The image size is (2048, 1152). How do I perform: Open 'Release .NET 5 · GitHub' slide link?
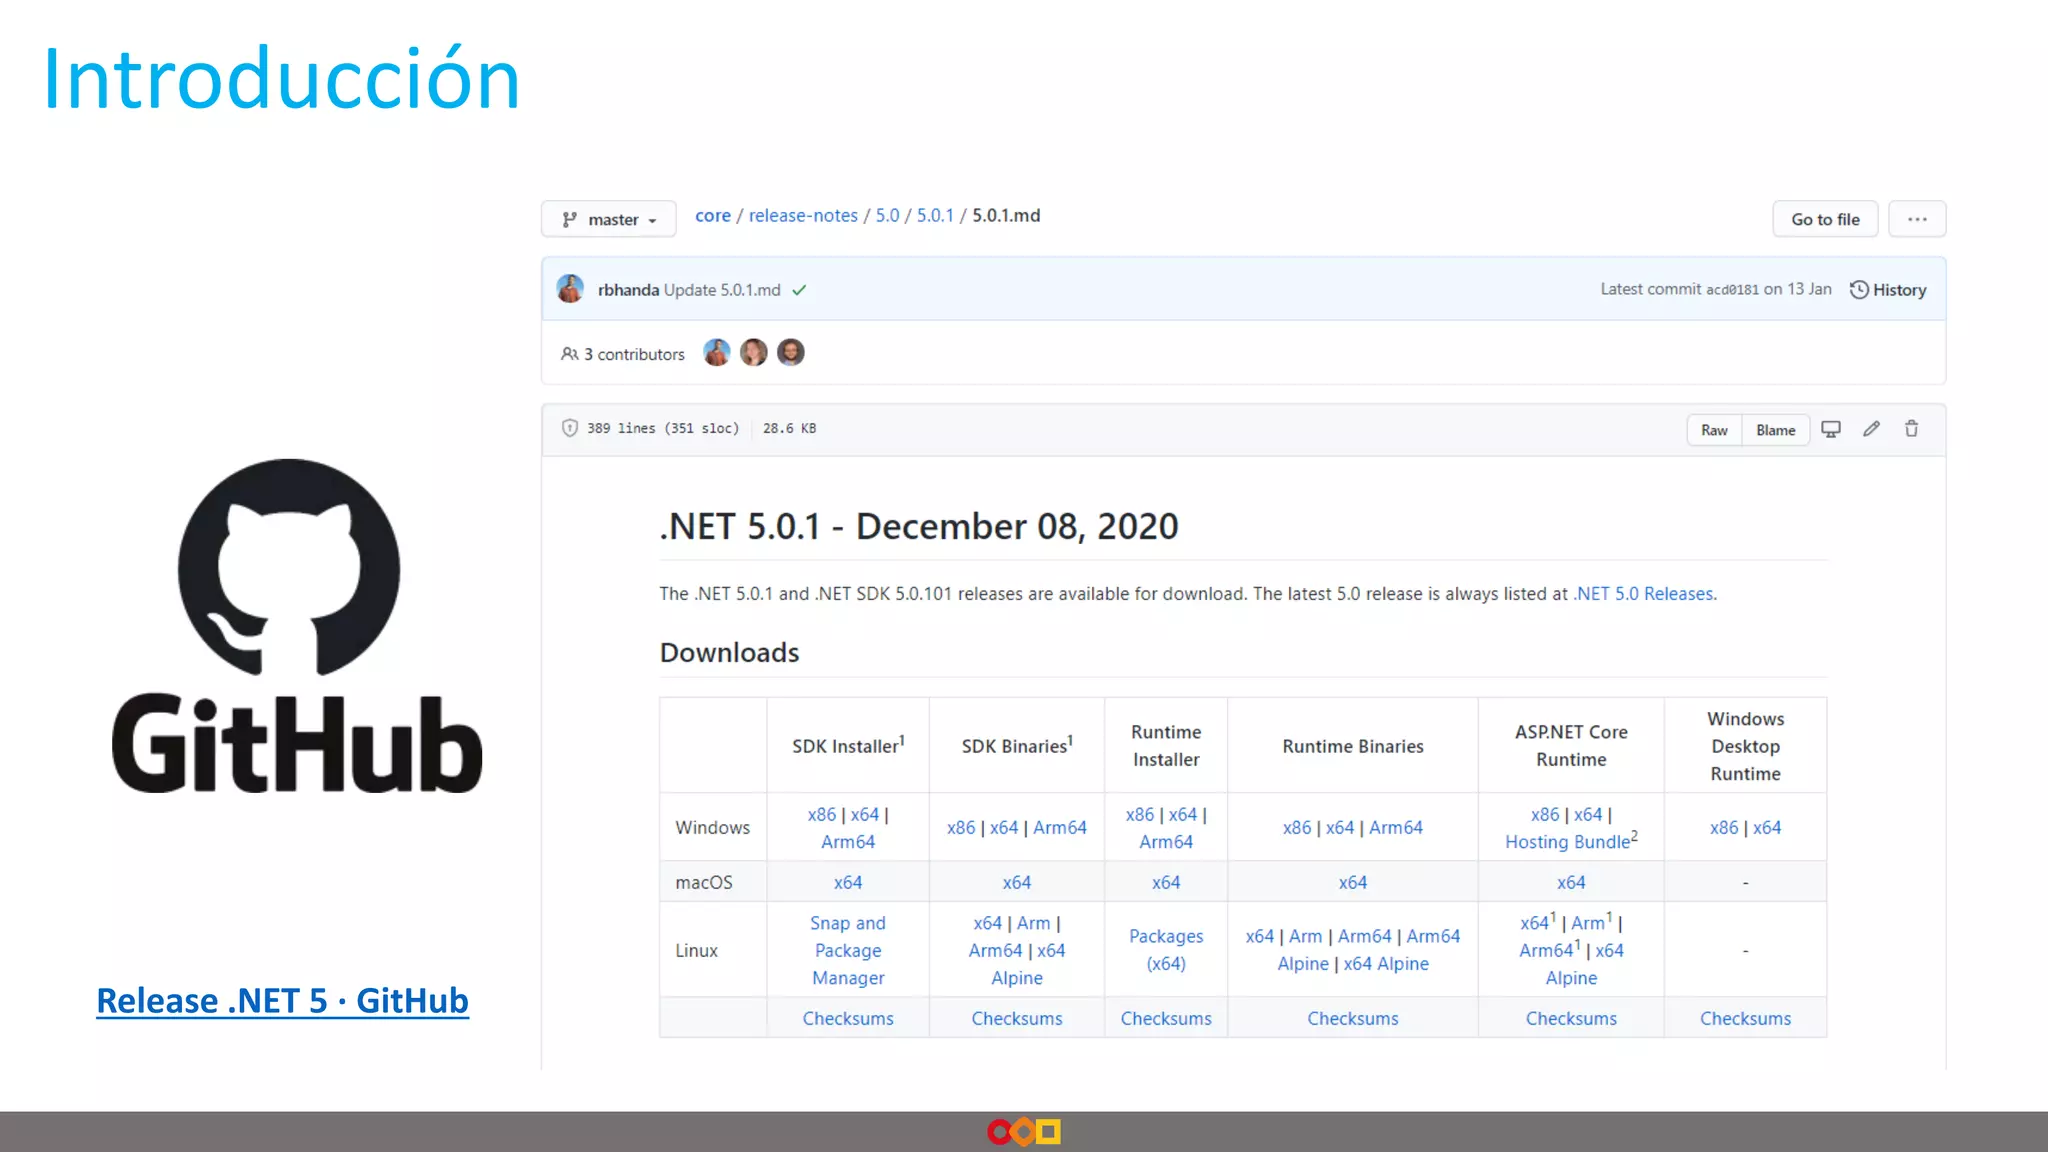coord(282,1001)
